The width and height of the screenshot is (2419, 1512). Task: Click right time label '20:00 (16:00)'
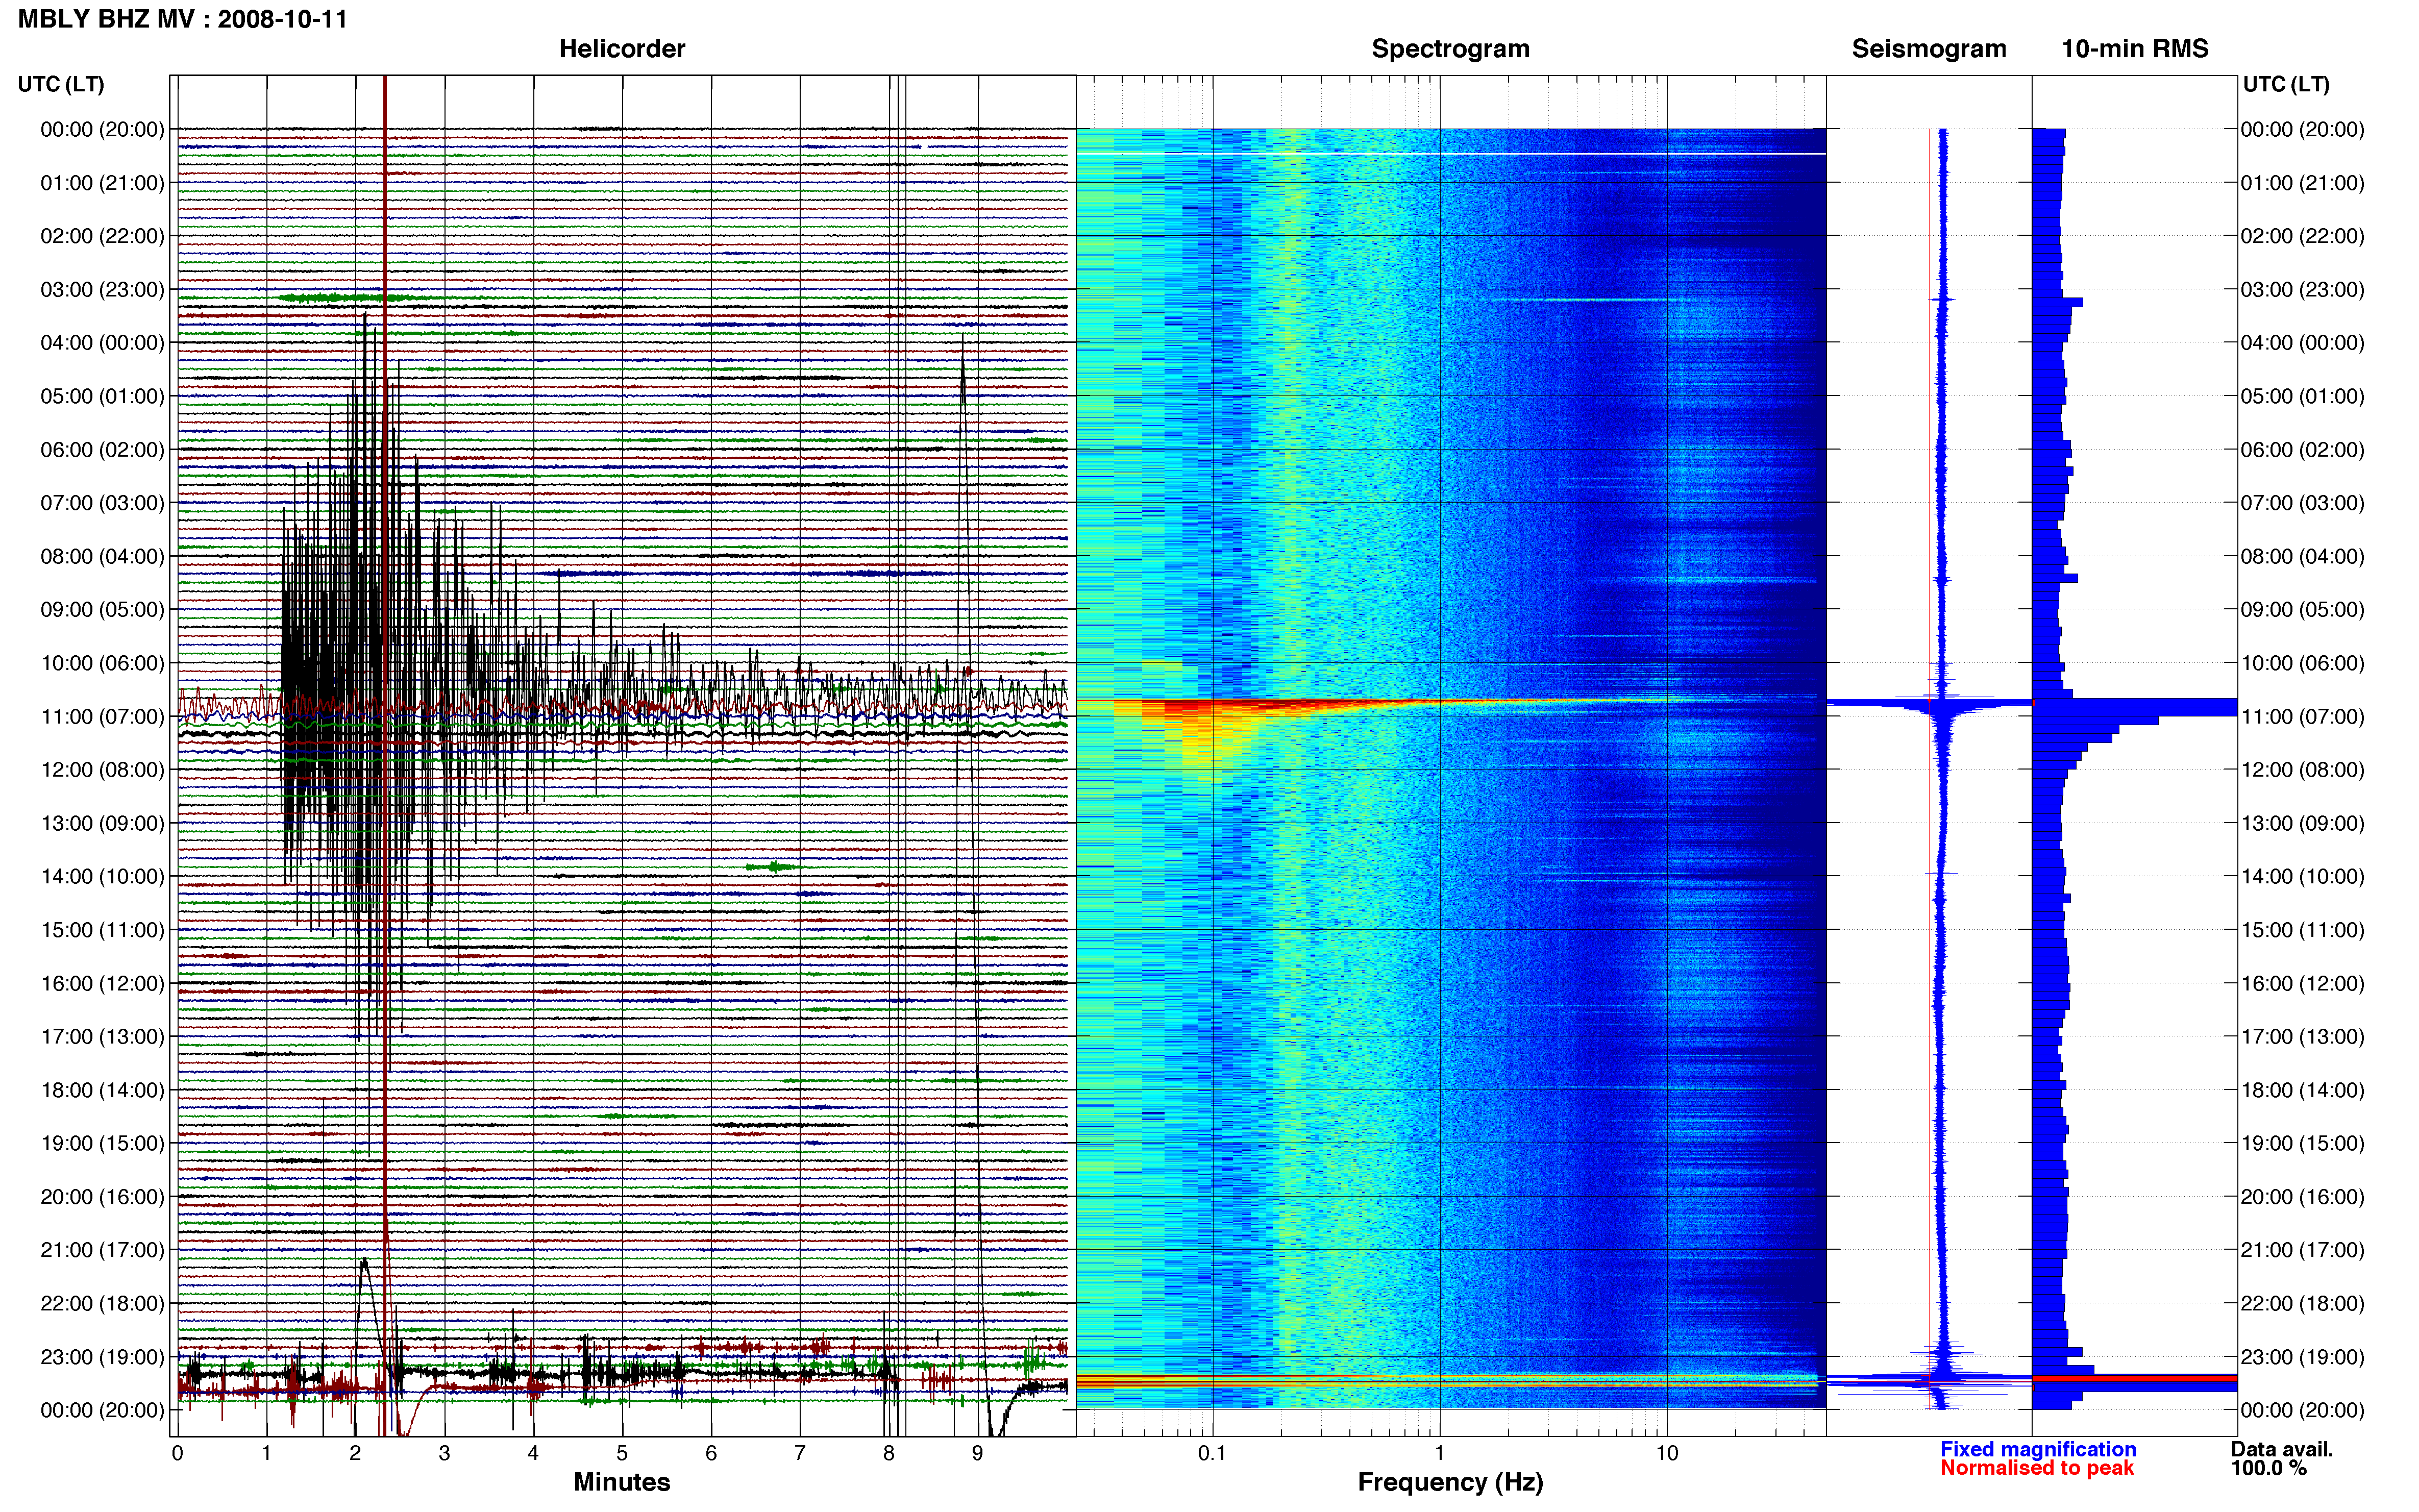(x=2302, y=1197)
